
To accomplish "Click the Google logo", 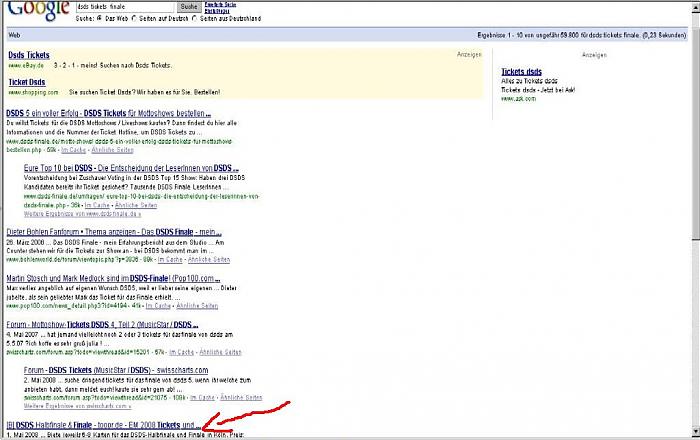I will [x=33, y=9].
